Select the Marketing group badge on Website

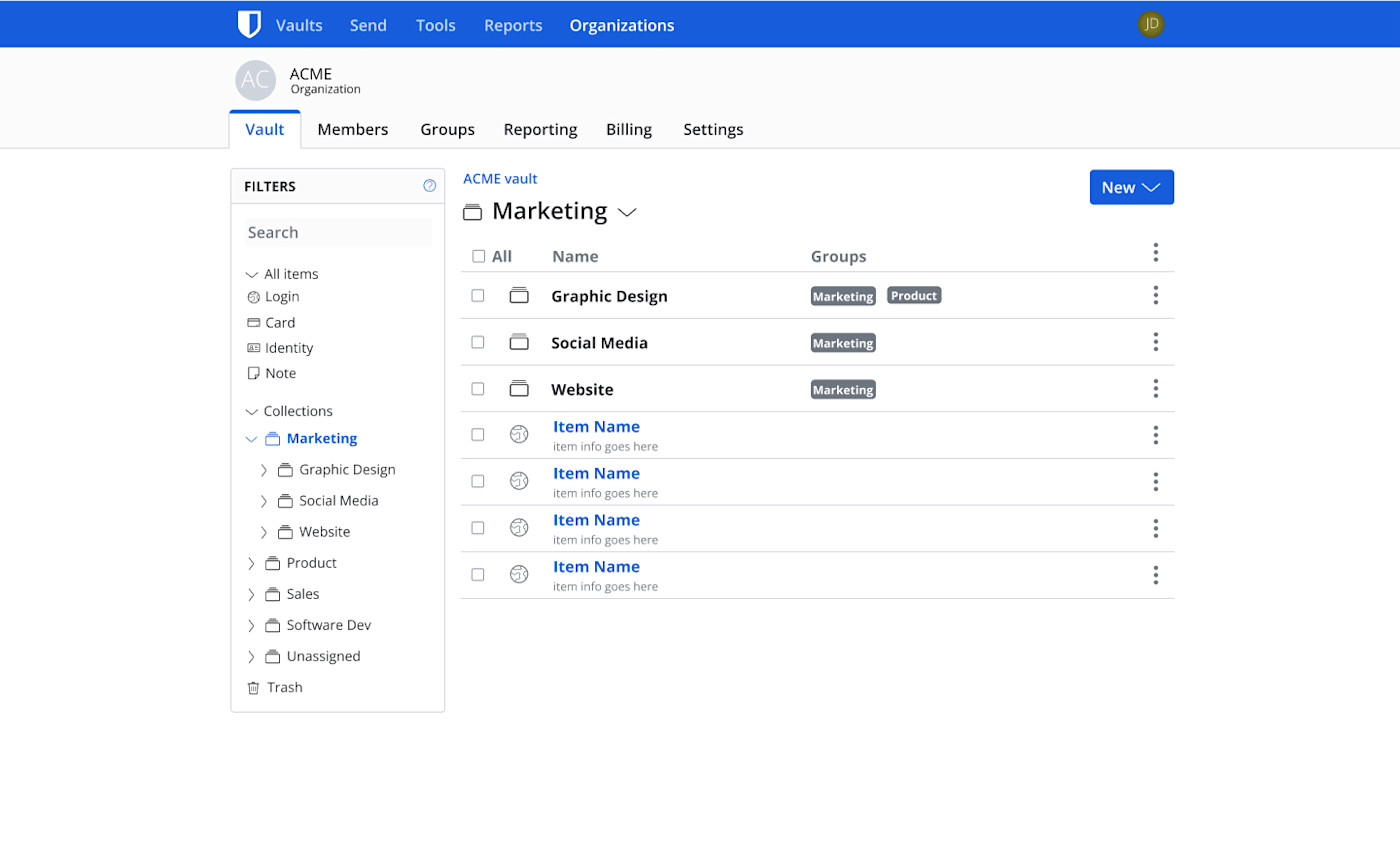(x=842, y=389)
